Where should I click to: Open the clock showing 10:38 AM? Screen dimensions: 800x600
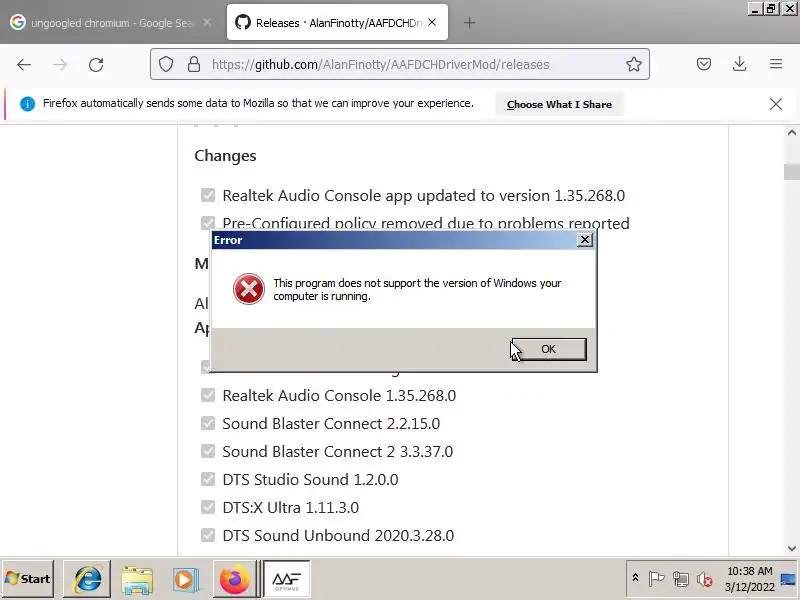pyautogui.click(x=750, y=579)
